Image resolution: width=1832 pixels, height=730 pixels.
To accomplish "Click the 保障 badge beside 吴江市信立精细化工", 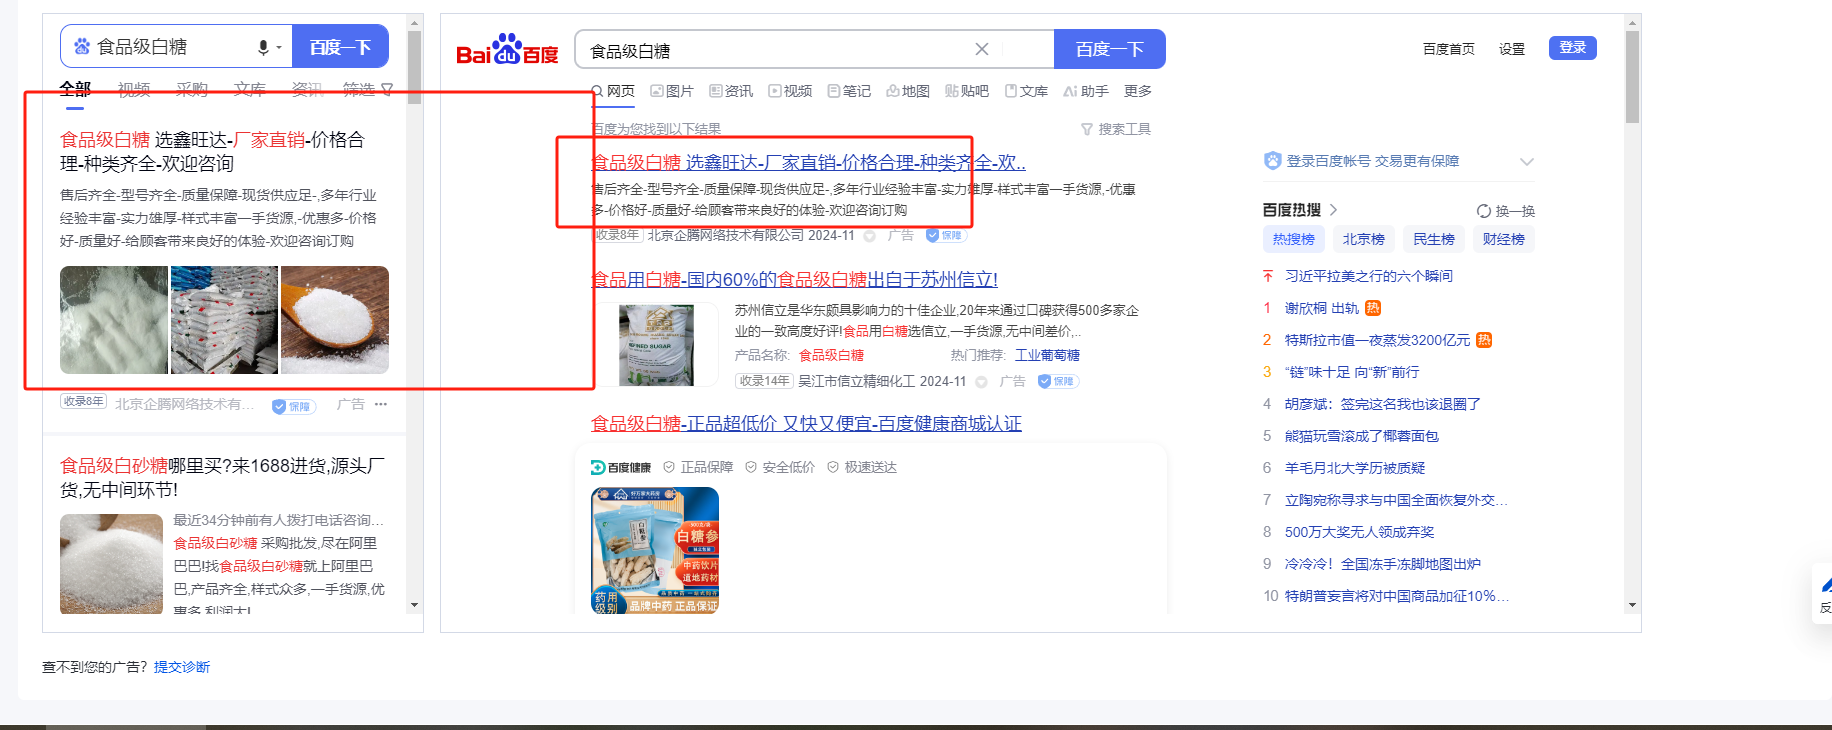I will pyautogui.click(x=1058, y=381).
